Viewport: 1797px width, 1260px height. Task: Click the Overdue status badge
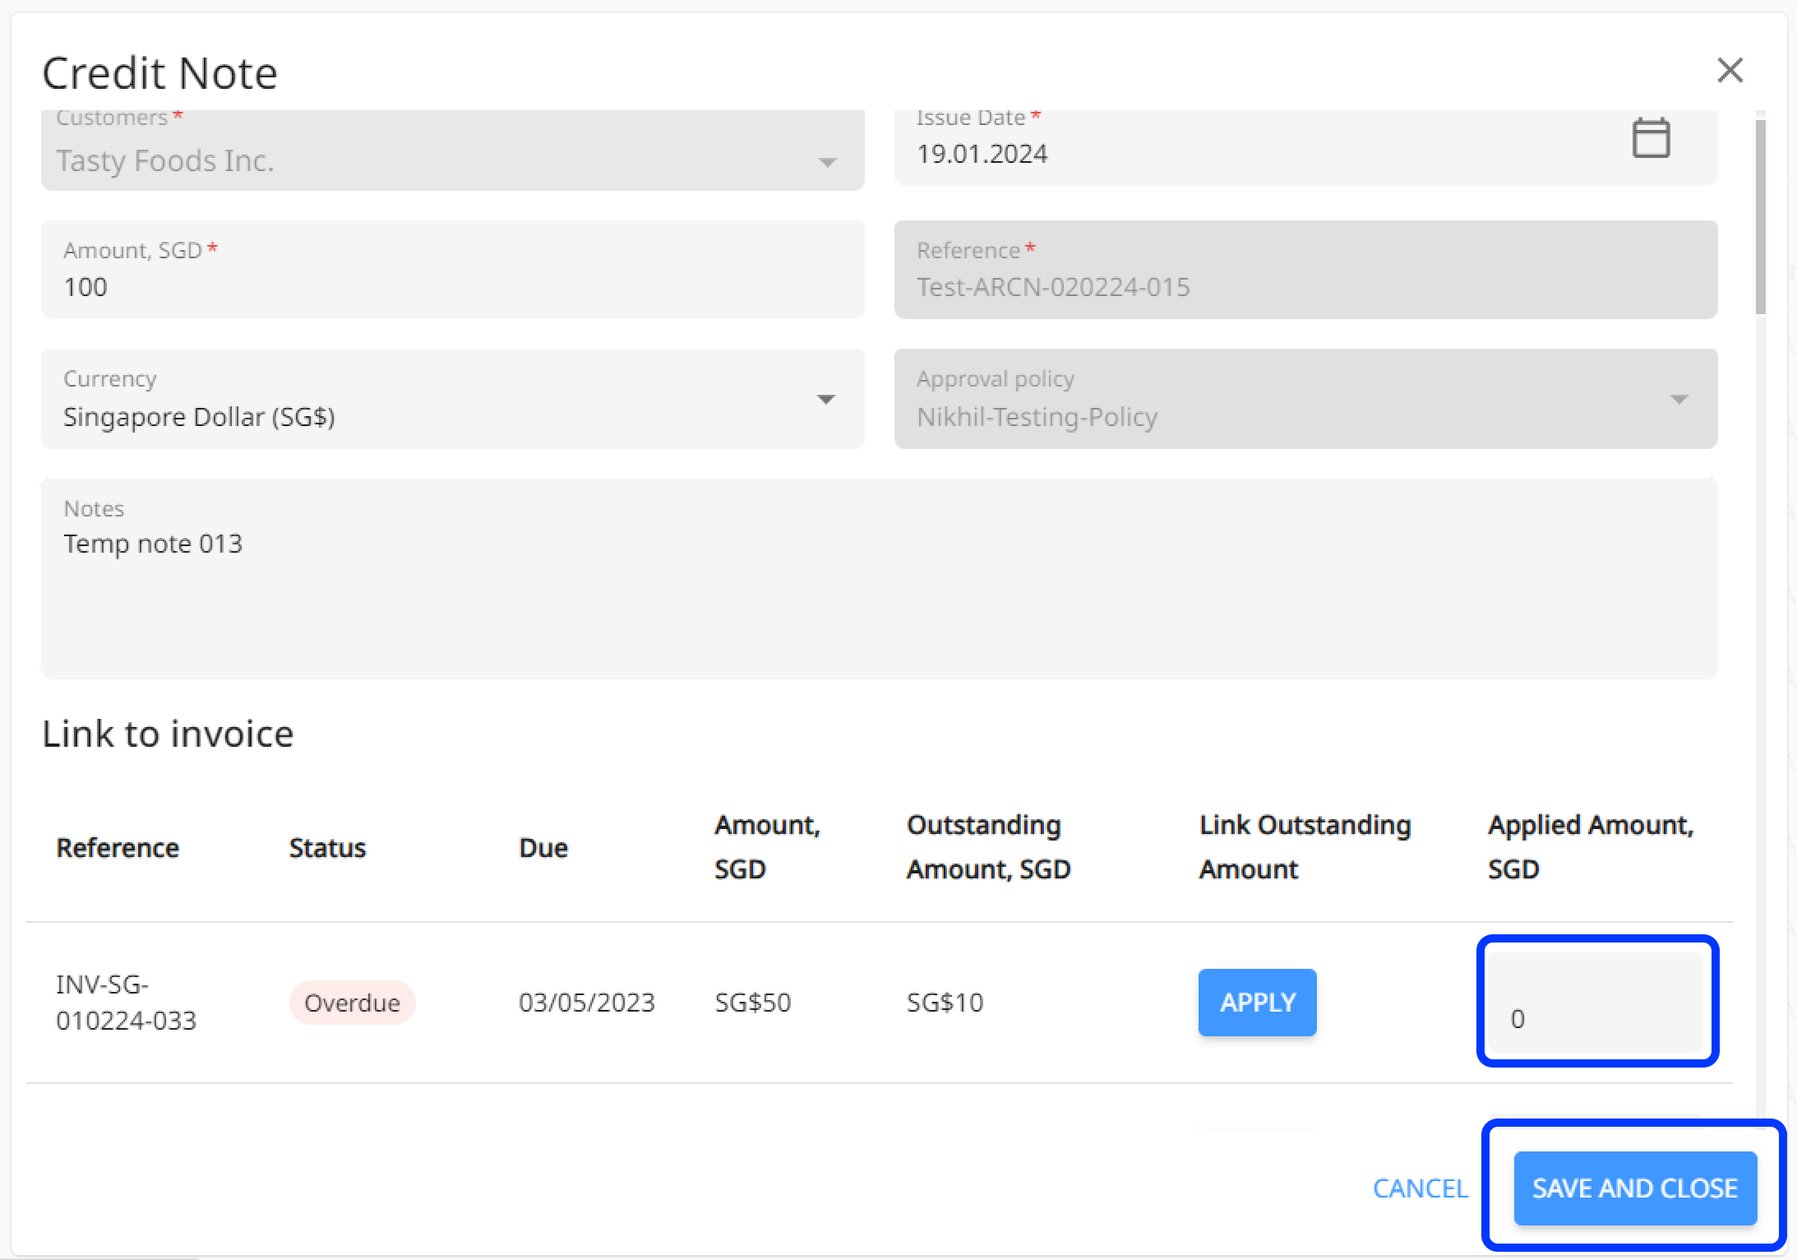click(x=352, y=1002)
